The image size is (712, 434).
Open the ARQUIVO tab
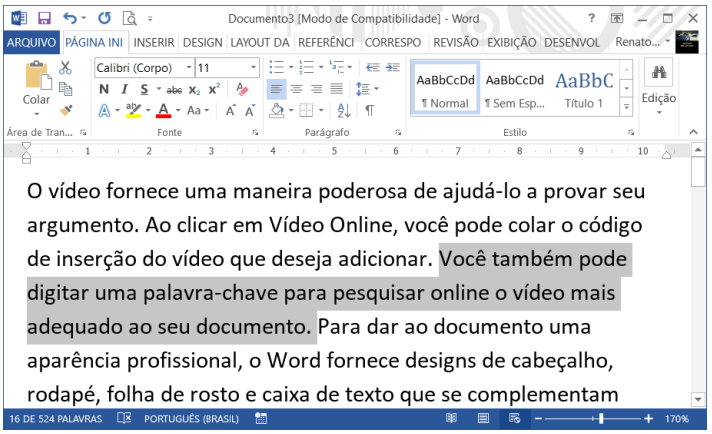click(31, 43)
